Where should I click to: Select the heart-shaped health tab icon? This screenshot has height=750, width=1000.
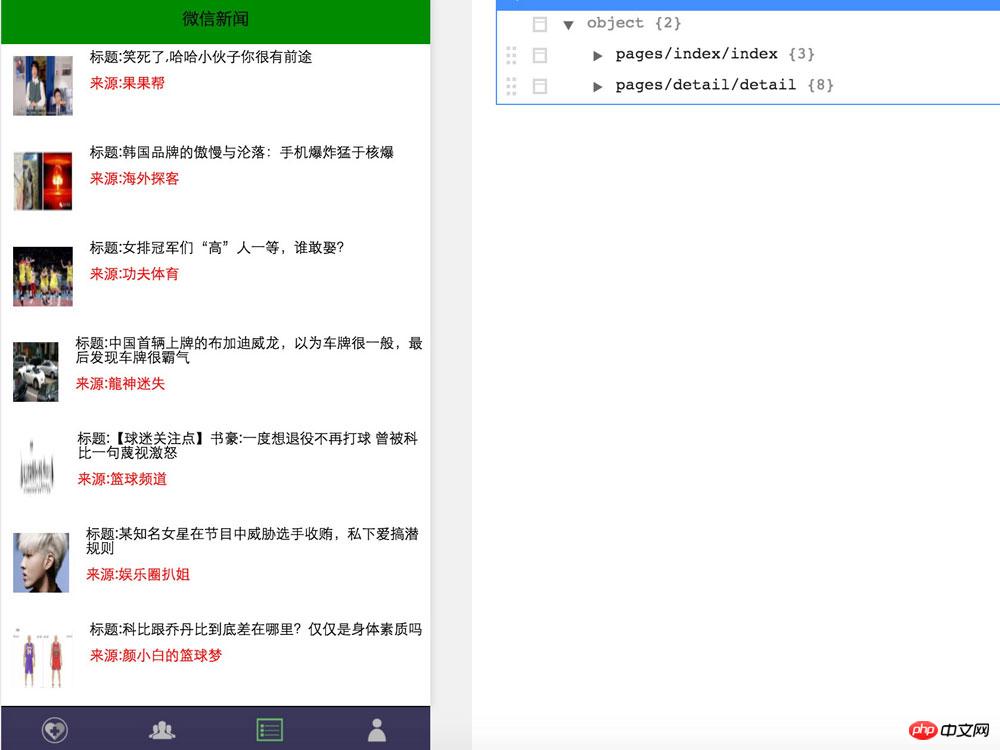click(x=54, y=730)
